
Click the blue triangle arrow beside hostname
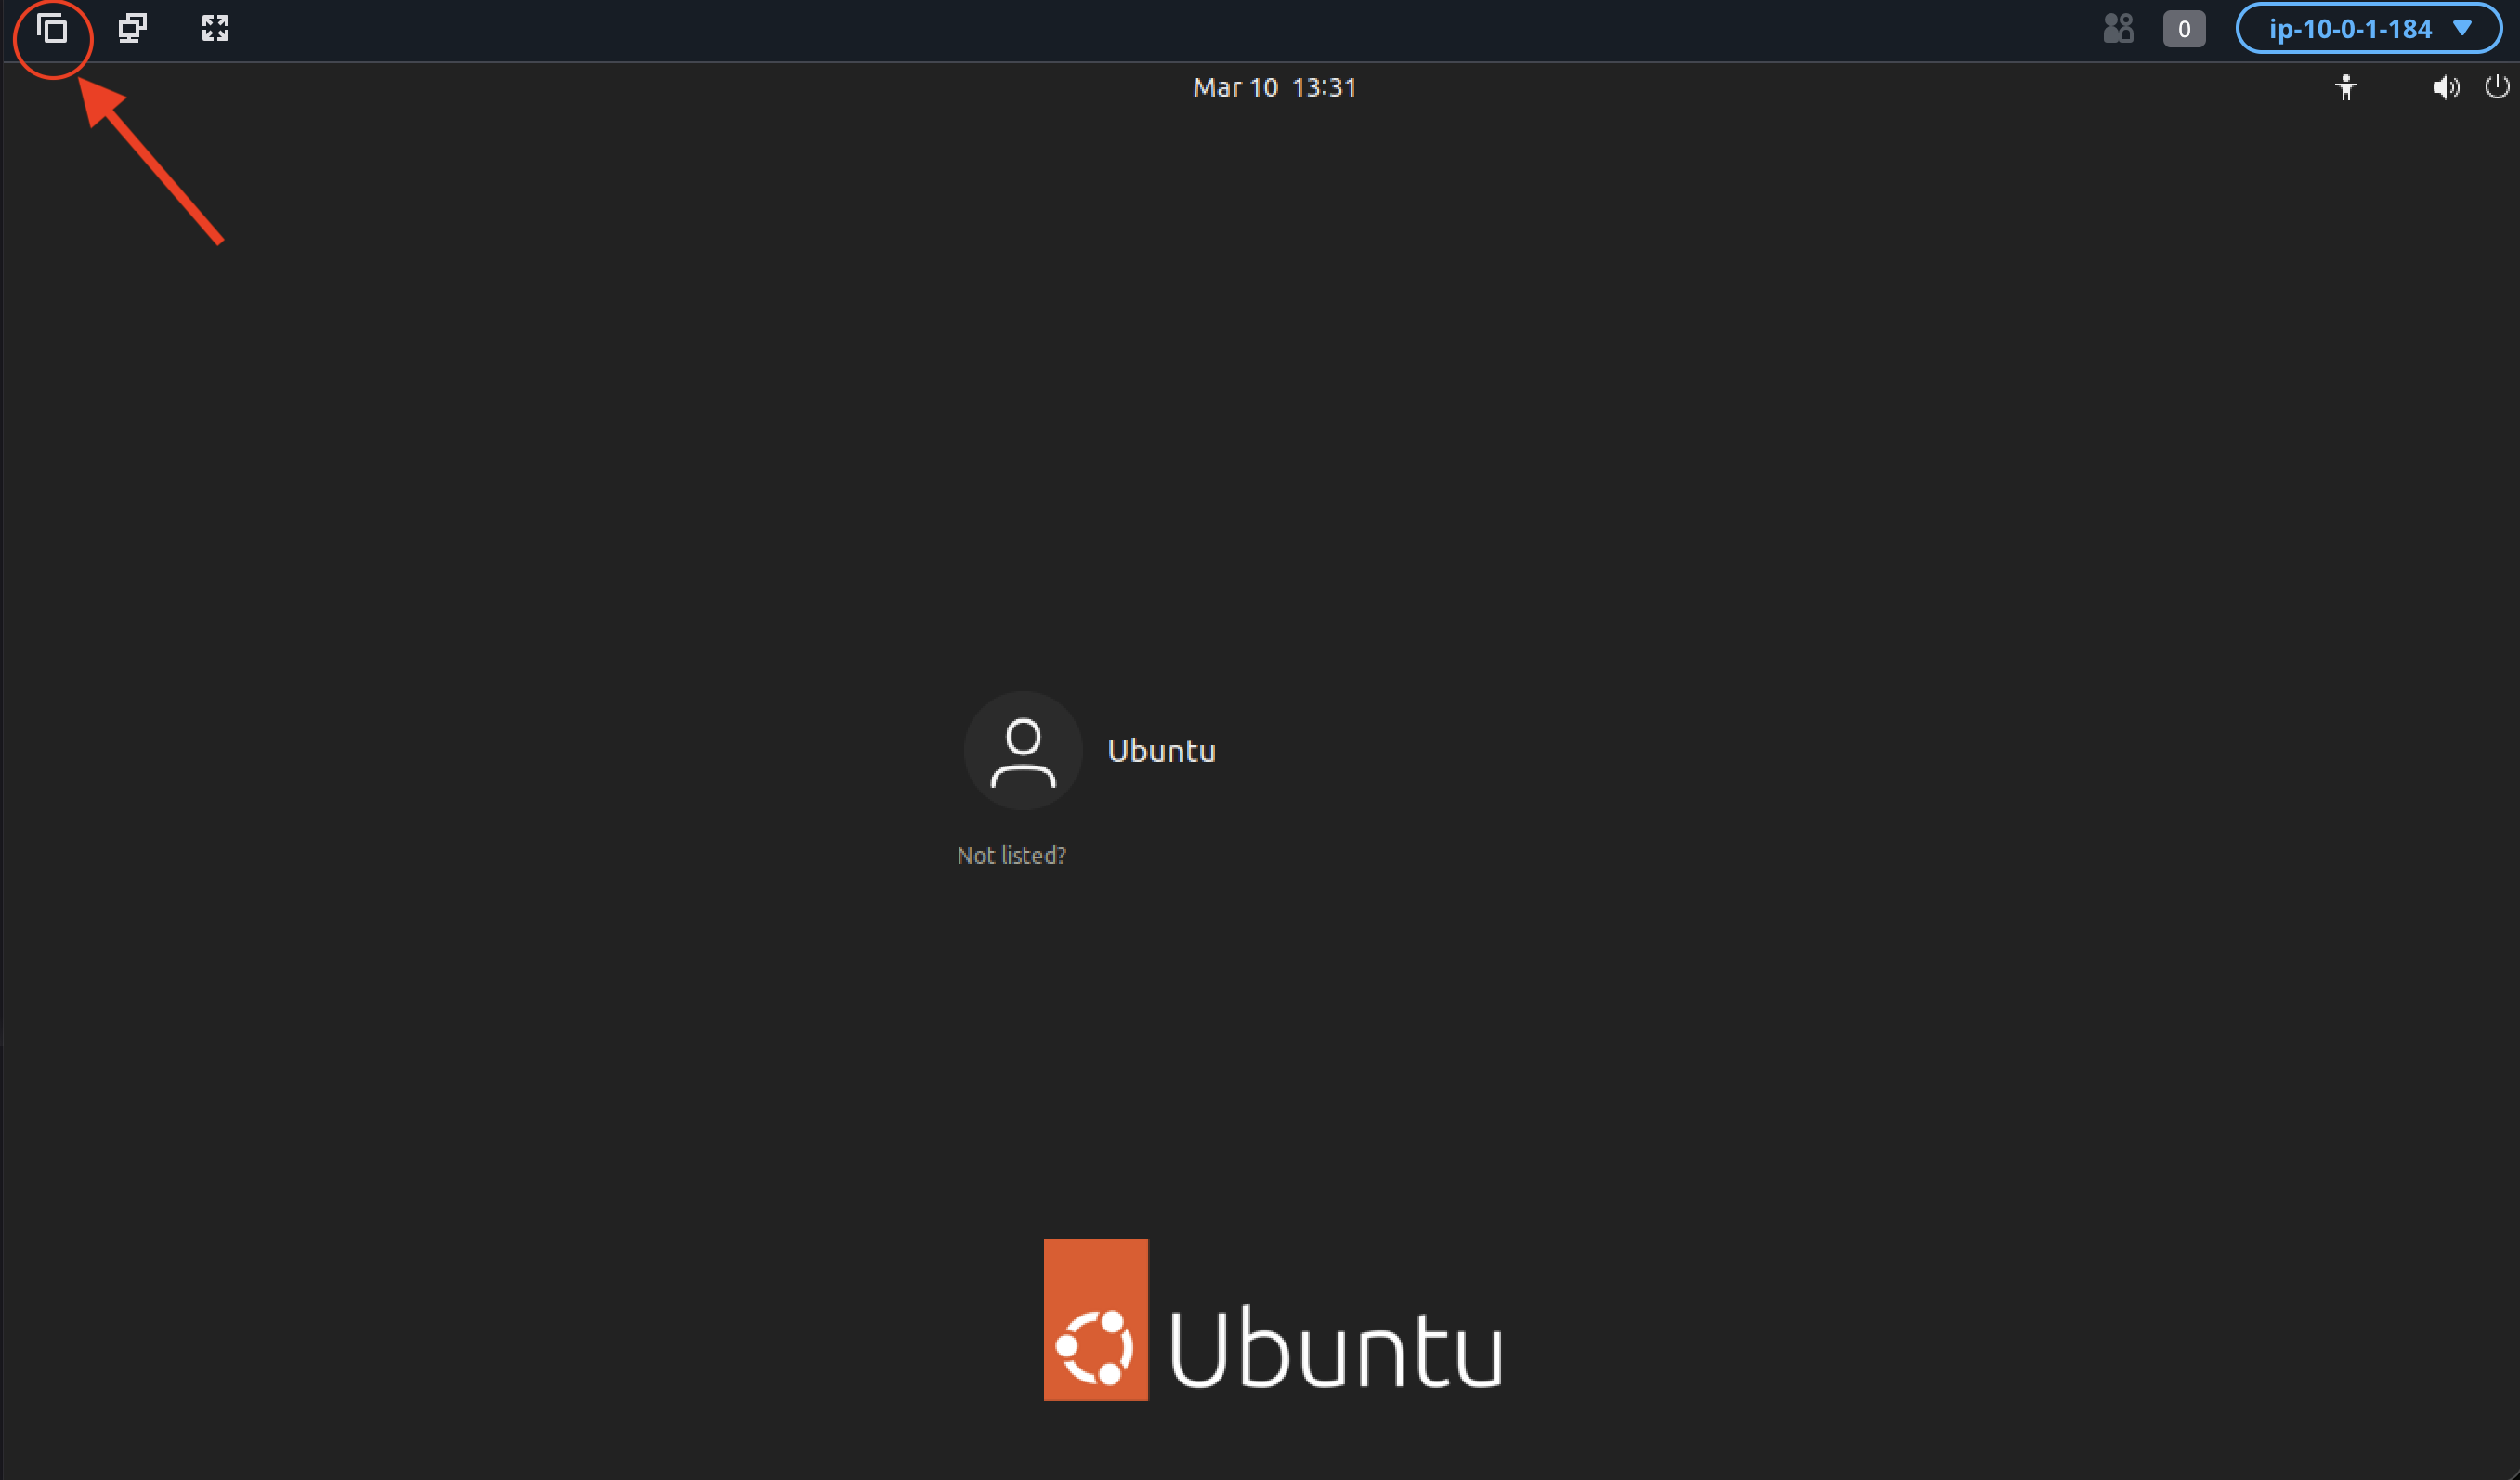point(2462,28)
